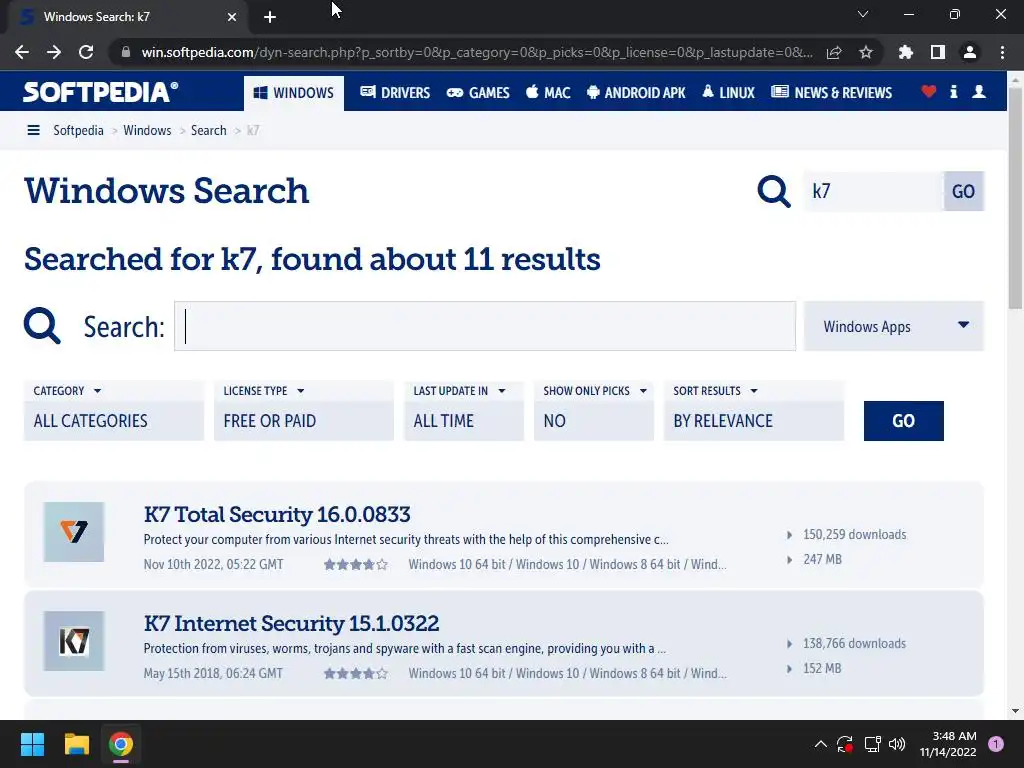This screenshot has width=1024, height=768.
Task: Click the volume speaker tray icon
Action: pos(897,744)
